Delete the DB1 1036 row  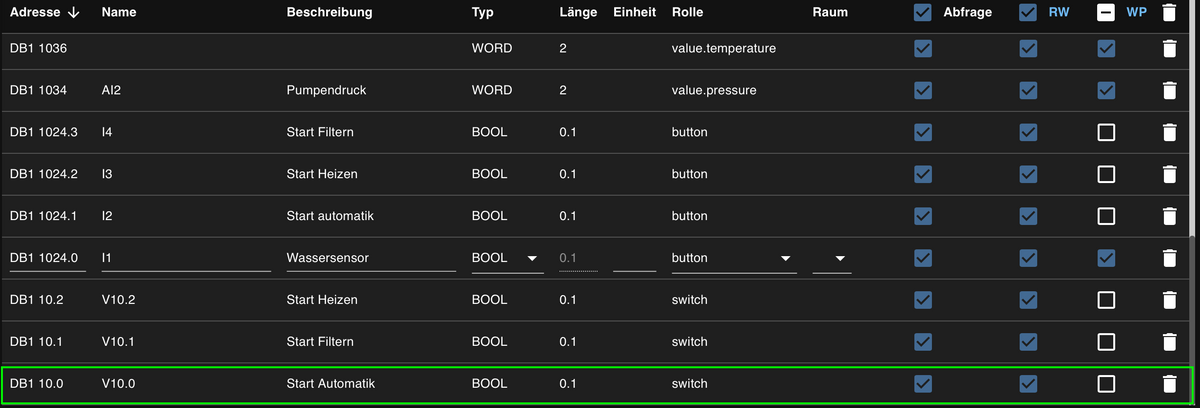(1168, 48)
